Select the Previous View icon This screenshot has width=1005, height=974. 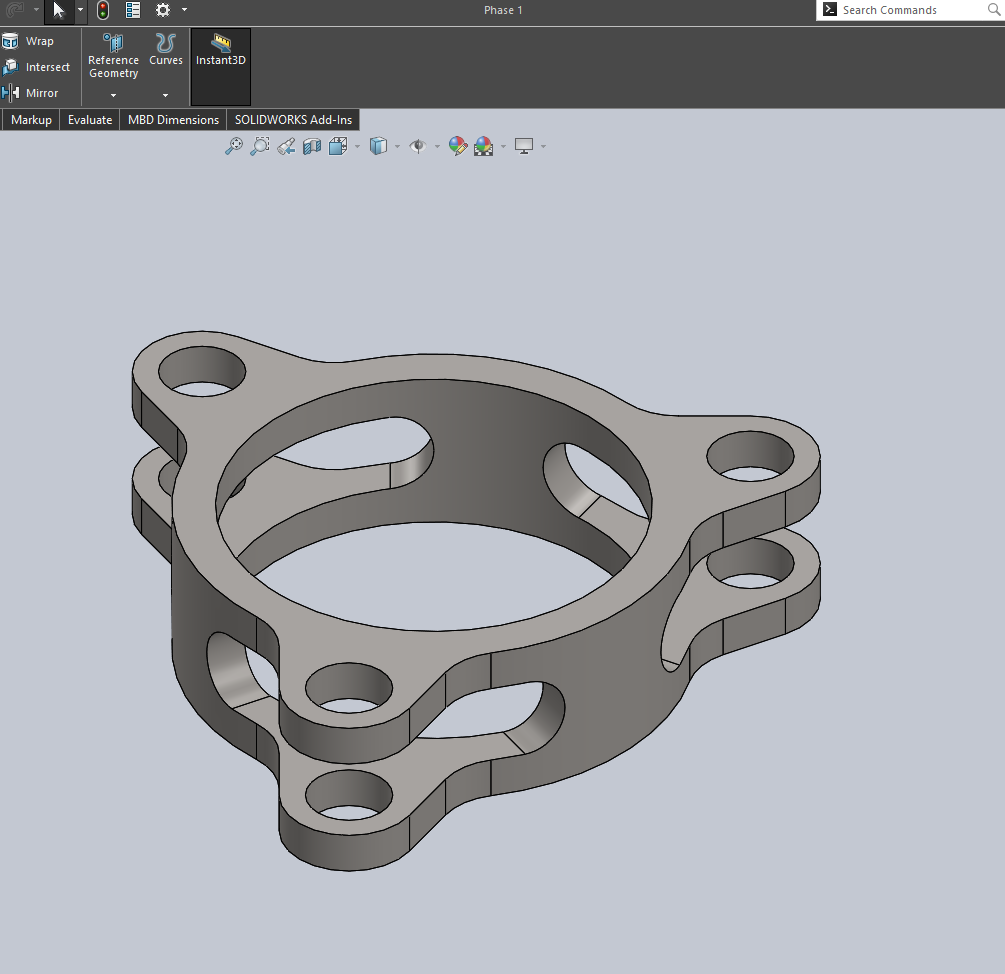[x=286, y=146]
